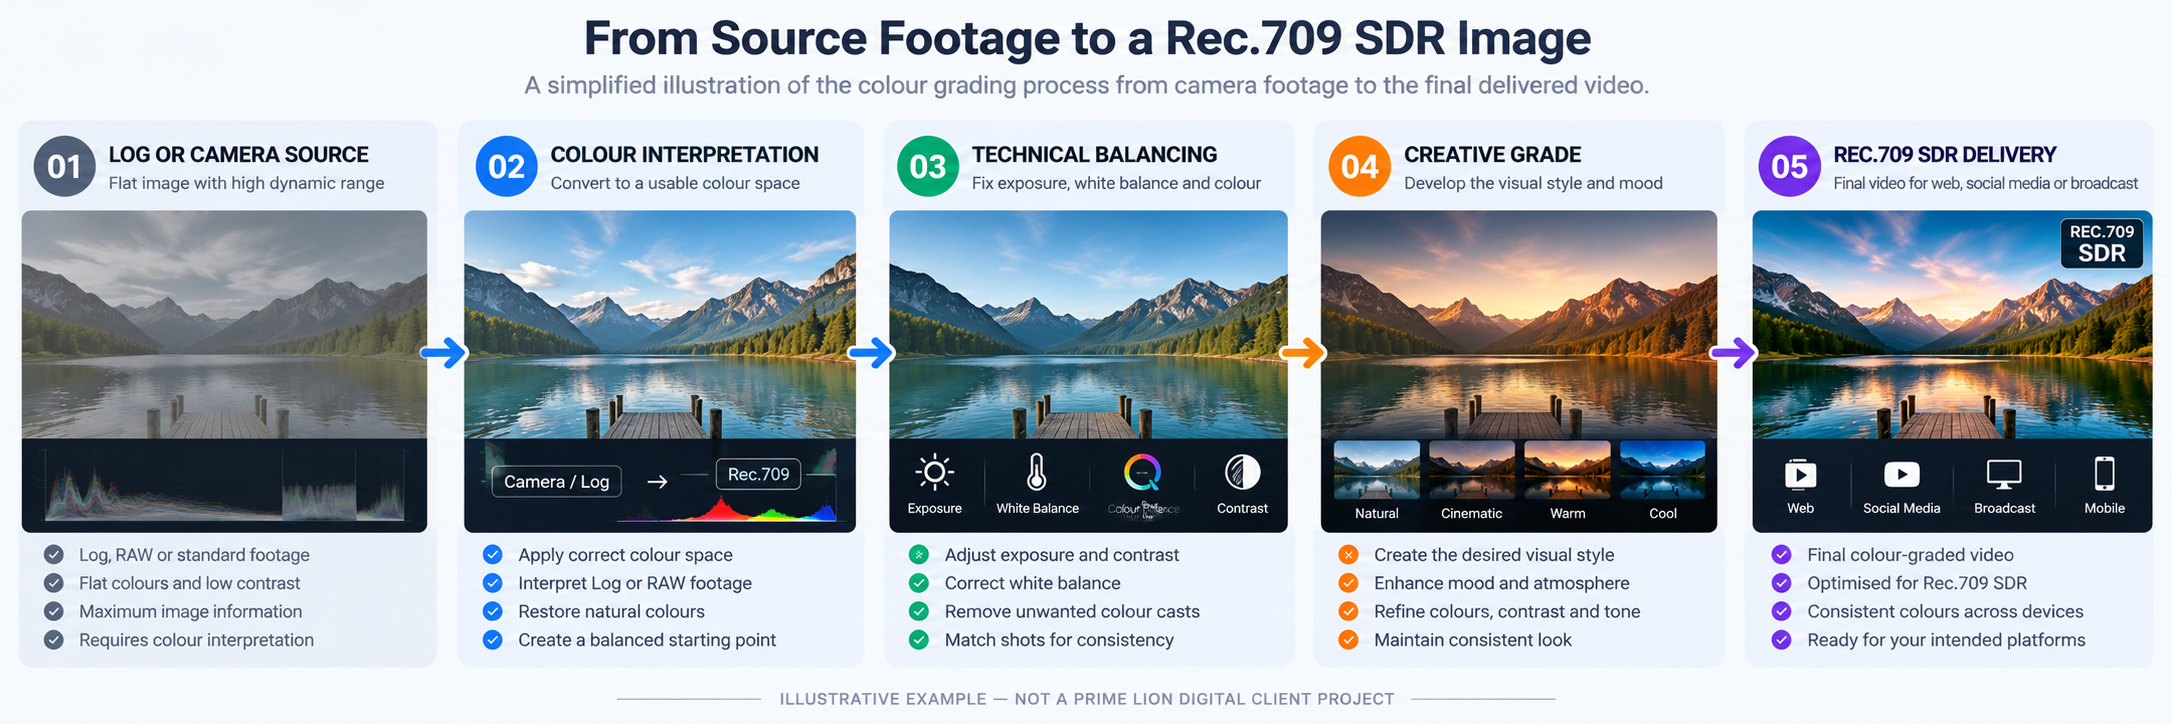Select the White Balance thermometer icon

pyautogui.click(x=1037, y=472)
